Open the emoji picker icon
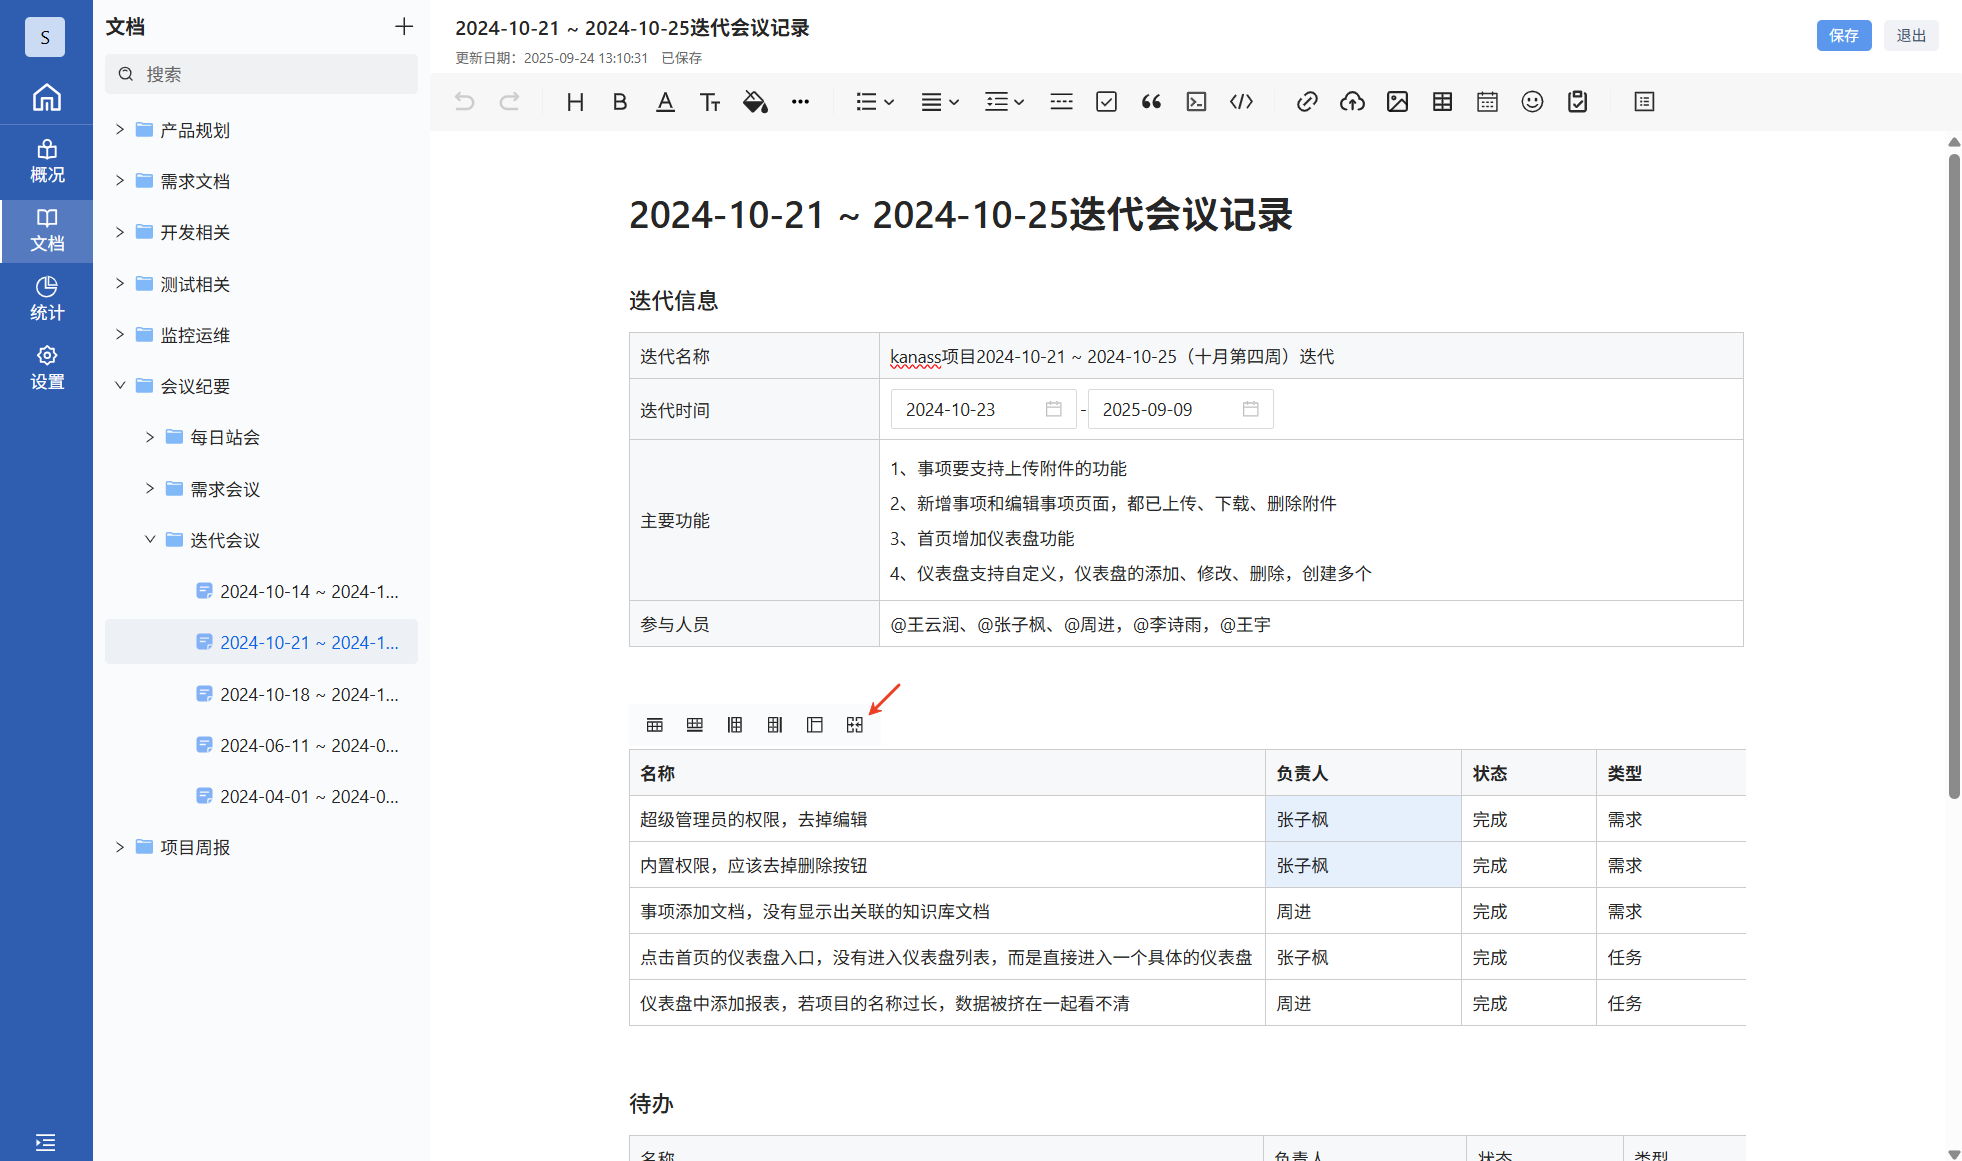 [1532, 102]
